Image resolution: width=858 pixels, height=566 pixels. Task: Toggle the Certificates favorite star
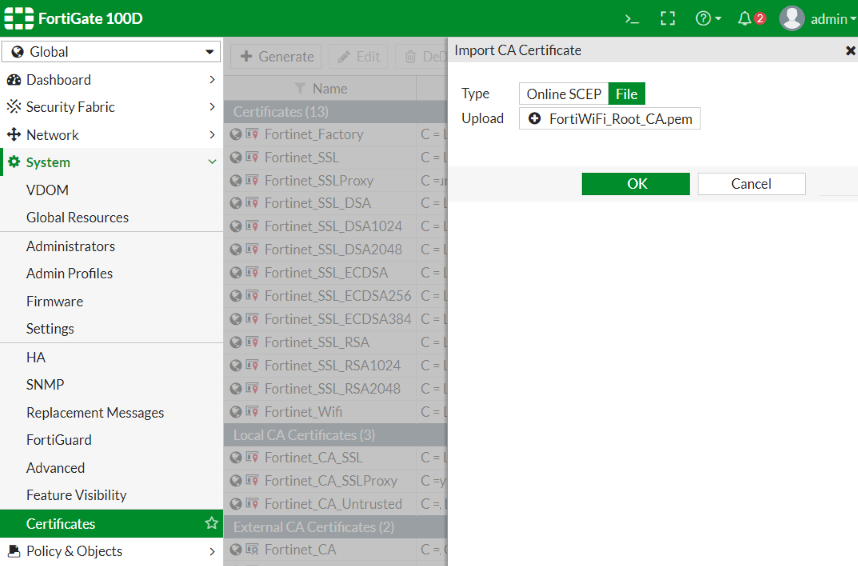211,523
